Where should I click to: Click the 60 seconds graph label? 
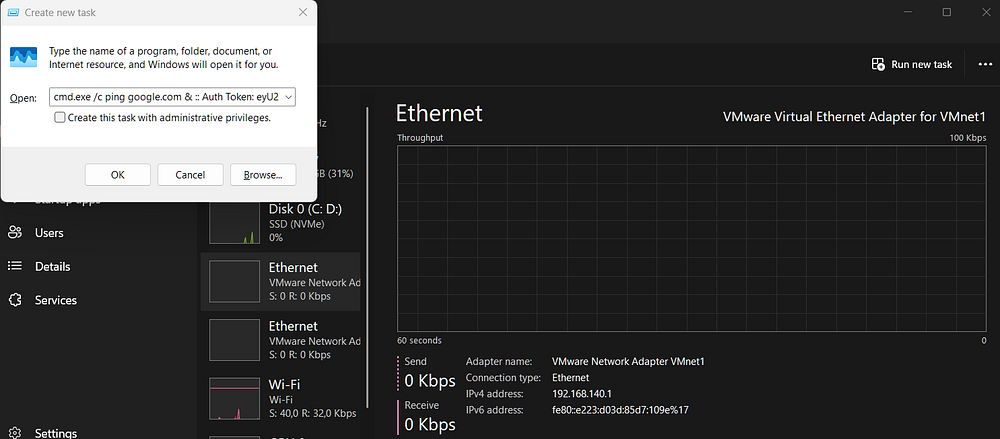click(x=419, y=340)
